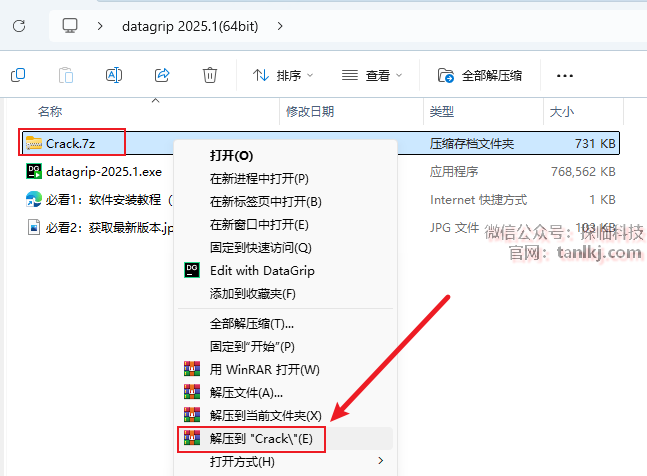Sort by the 大小 column header

(562, 111)
